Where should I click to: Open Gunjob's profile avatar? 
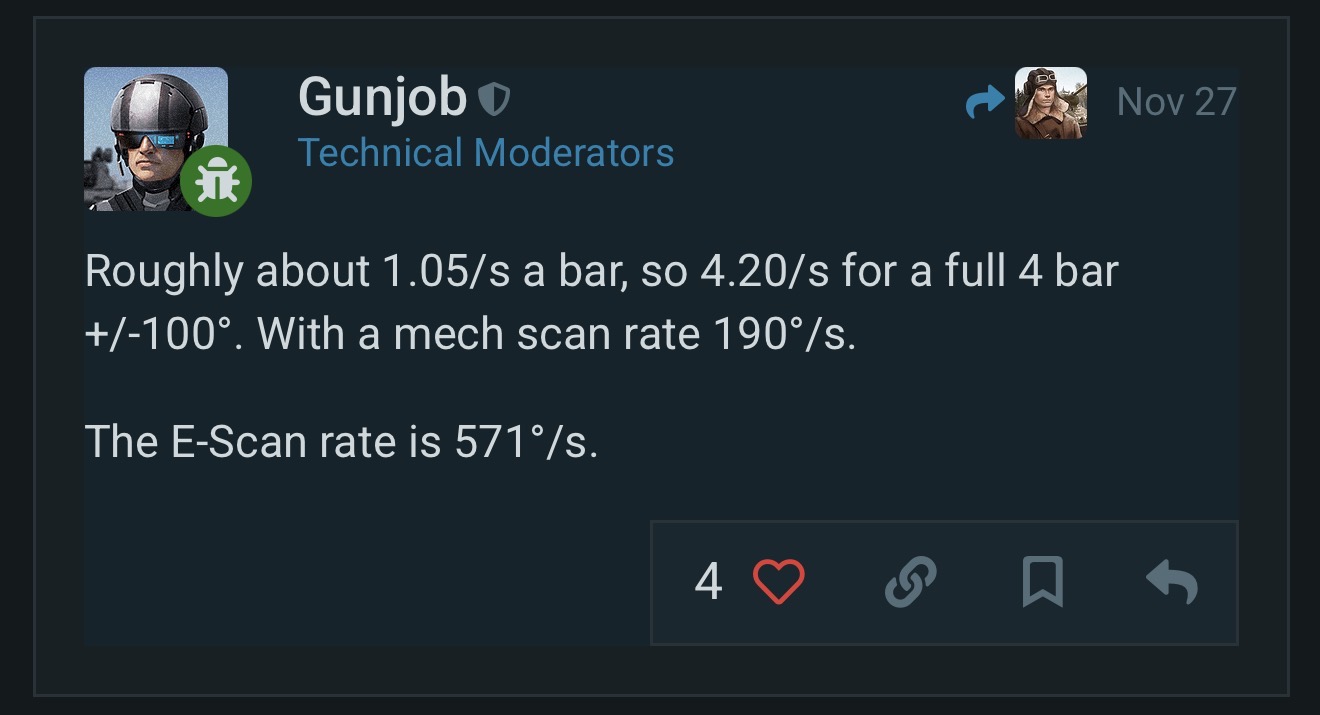tap(155, 137)
